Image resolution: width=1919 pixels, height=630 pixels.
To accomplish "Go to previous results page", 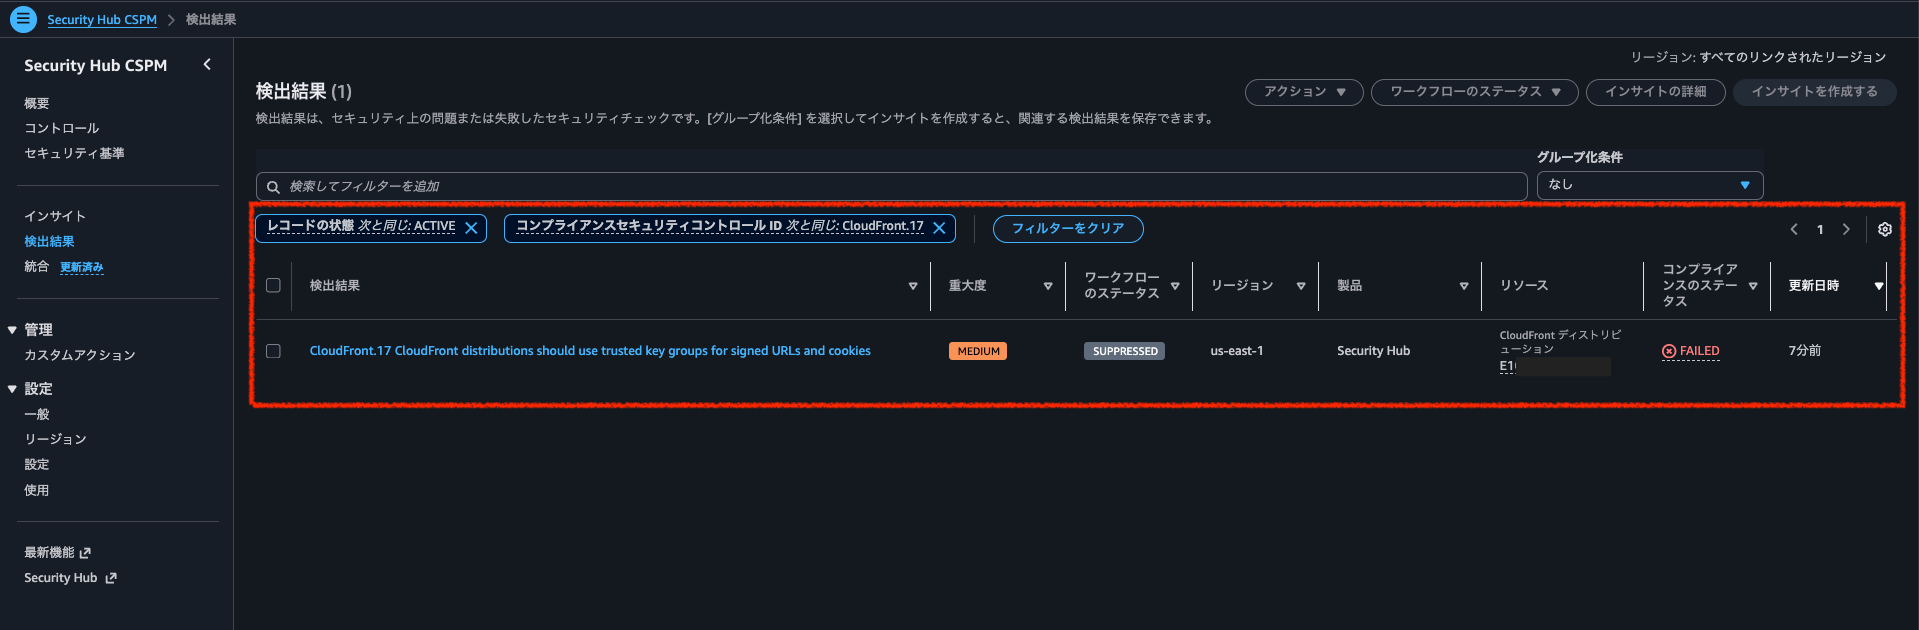I will [x=1794, y=229].
